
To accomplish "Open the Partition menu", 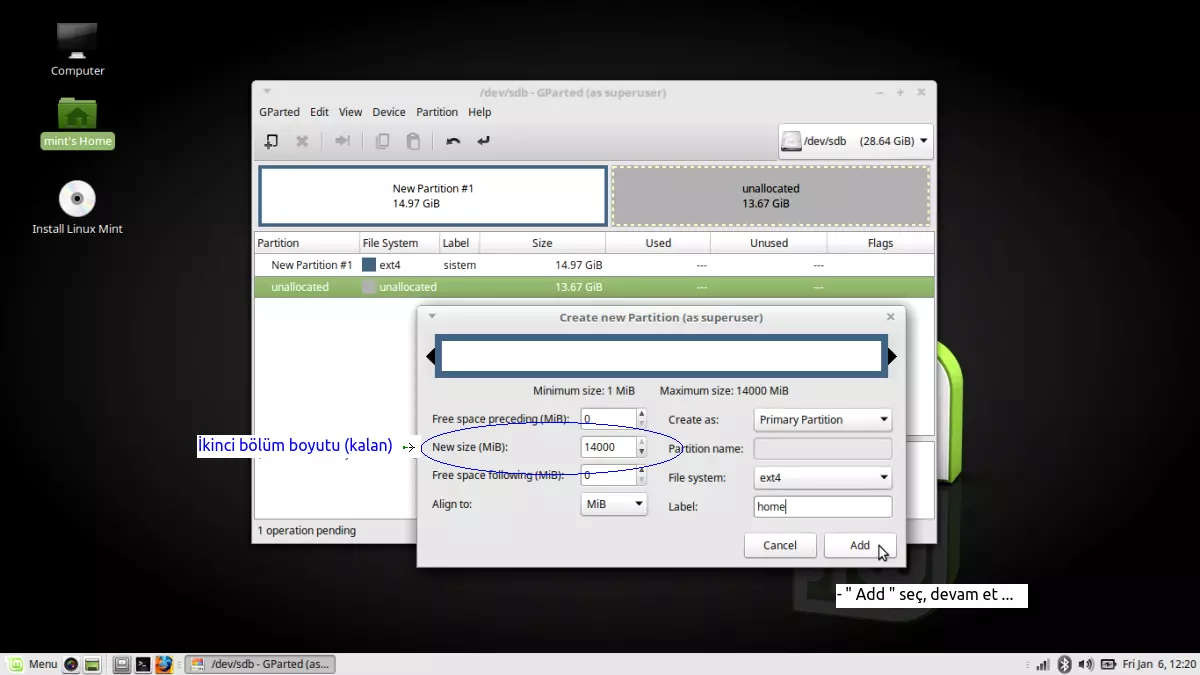I will 437,112.
